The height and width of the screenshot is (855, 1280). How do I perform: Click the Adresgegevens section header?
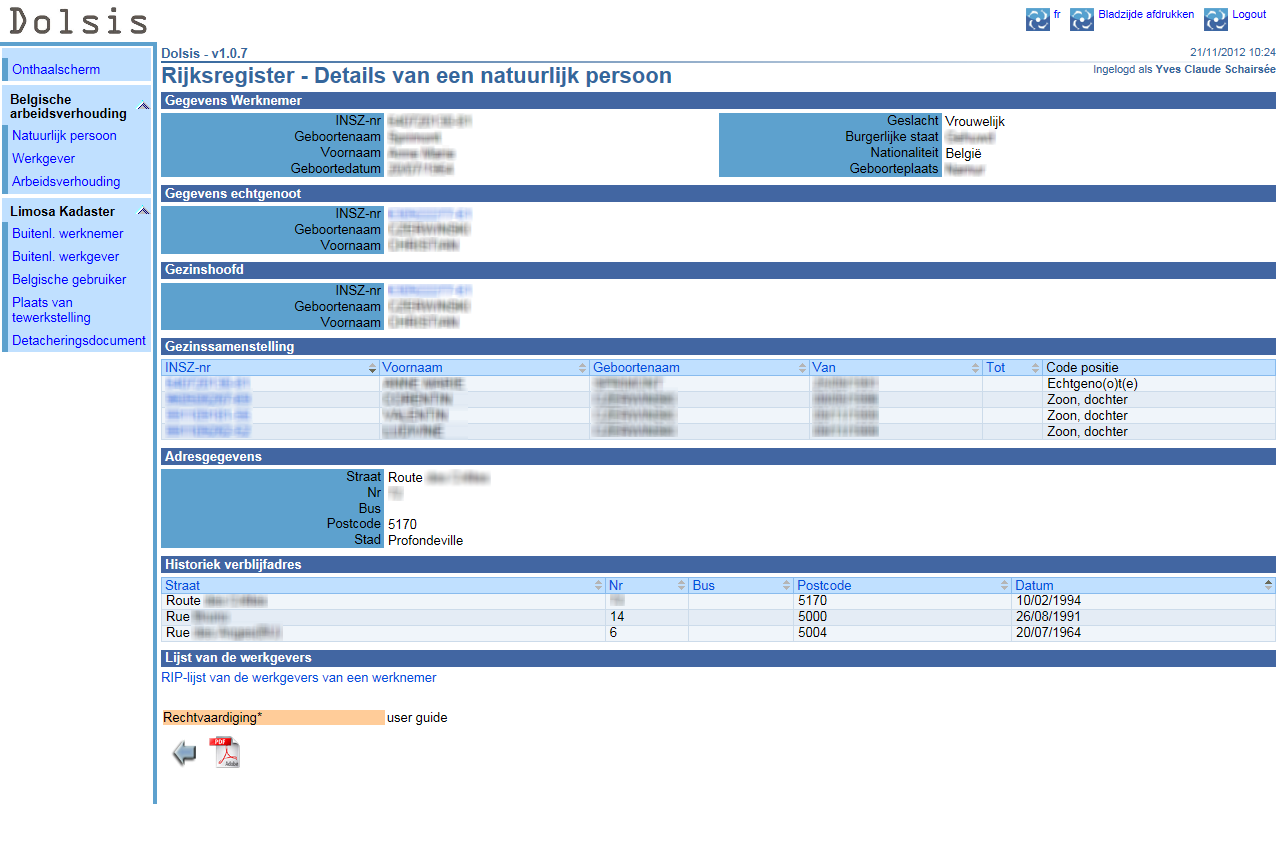[718, 457]
